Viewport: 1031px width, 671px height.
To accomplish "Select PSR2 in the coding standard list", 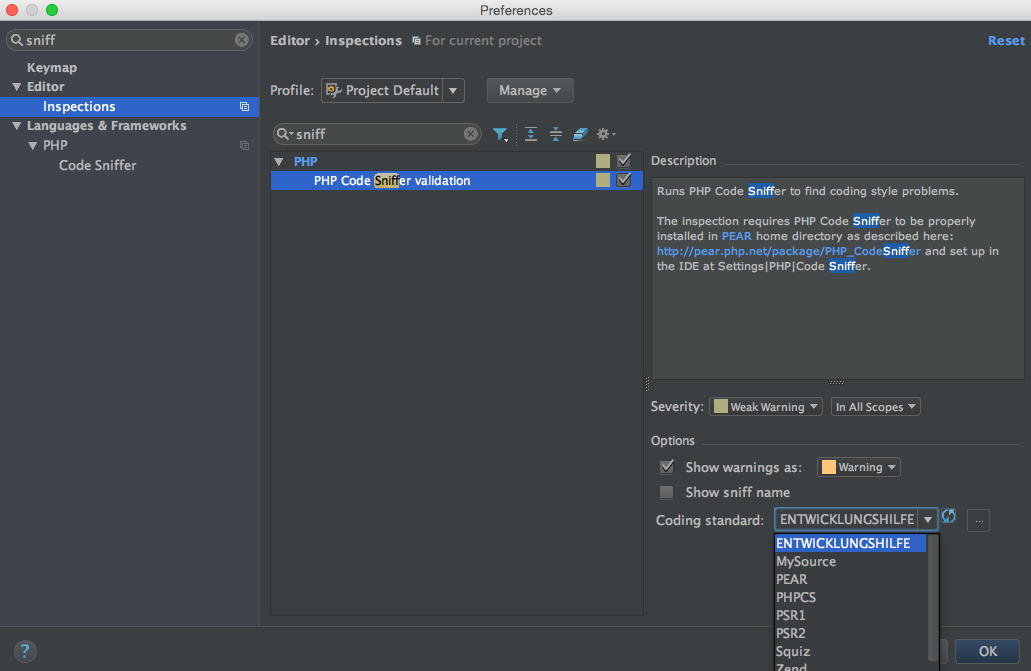I will point(791,633).
